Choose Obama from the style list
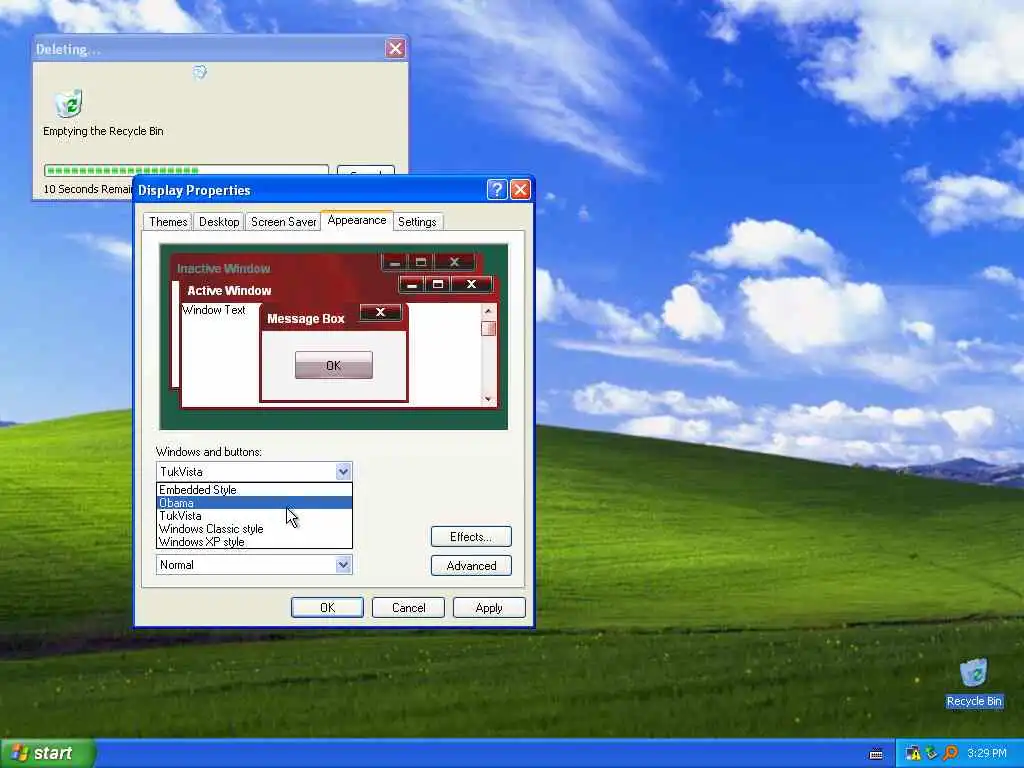Viewport: 1024px width, 768px height. [x=254, y=503]
